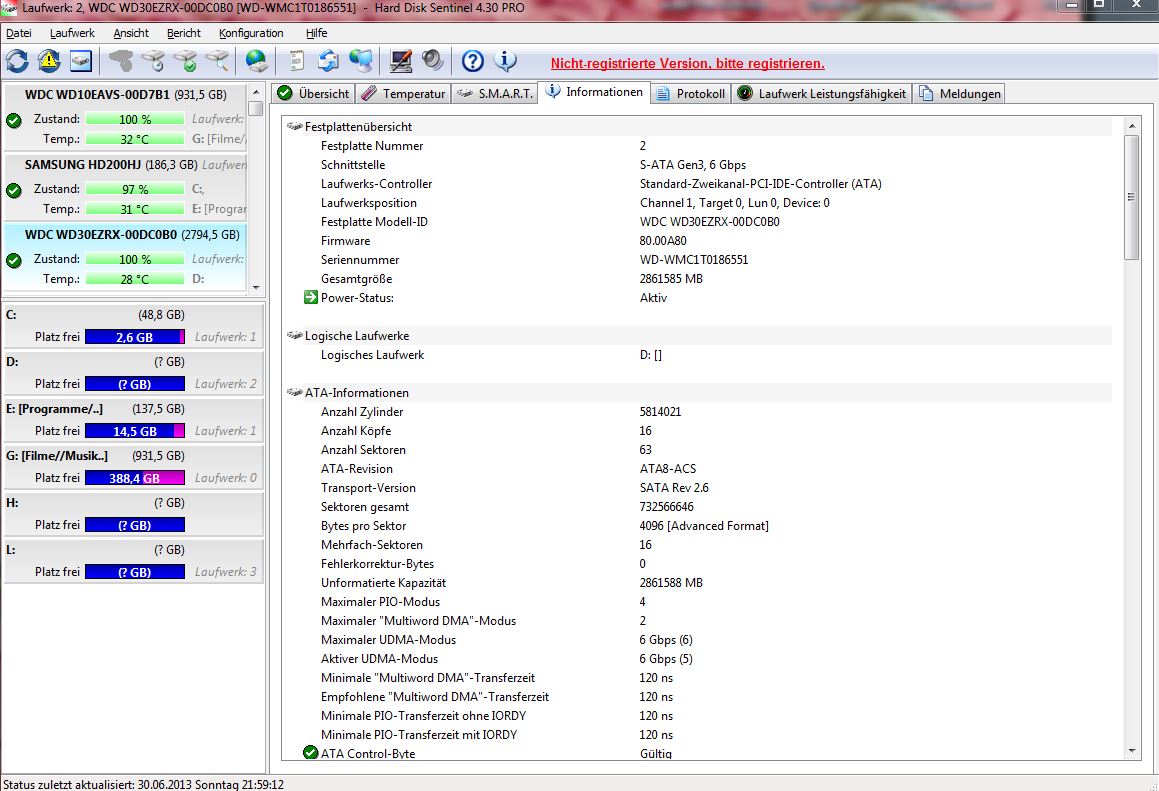Click the blue info bubble toolbar icon
Image resolution: width=1159 pixels, height=791 pixels.
tap(506, 61)
